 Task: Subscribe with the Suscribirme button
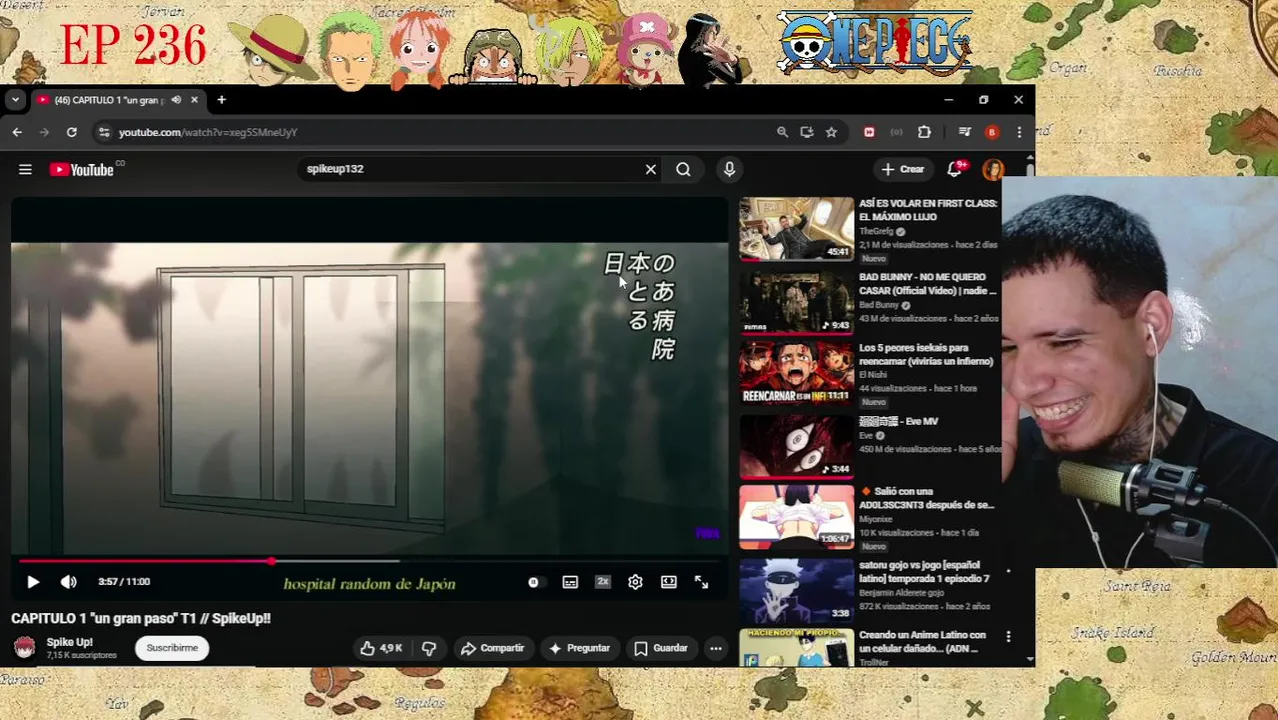click(172, 648)
